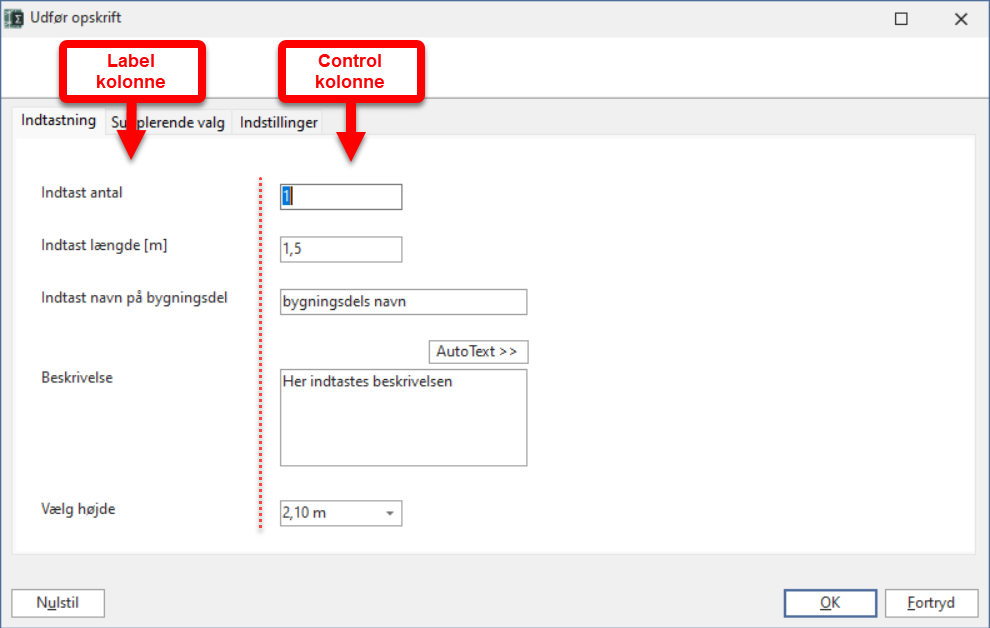Click the Udfør opskrift app icon in title bar
This screenshot has height=628, width=990.
[x=13, y=18]
